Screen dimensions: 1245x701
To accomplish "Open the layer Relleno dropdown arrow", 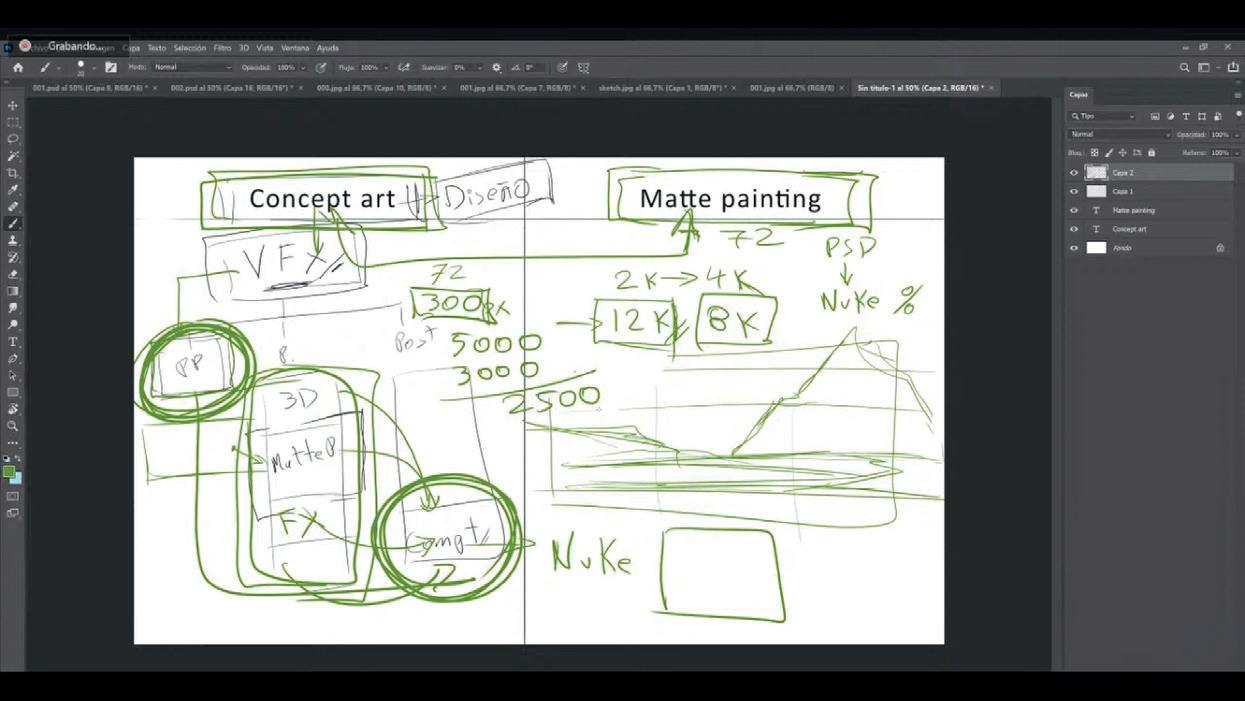I will click(x=1236, y=153).
